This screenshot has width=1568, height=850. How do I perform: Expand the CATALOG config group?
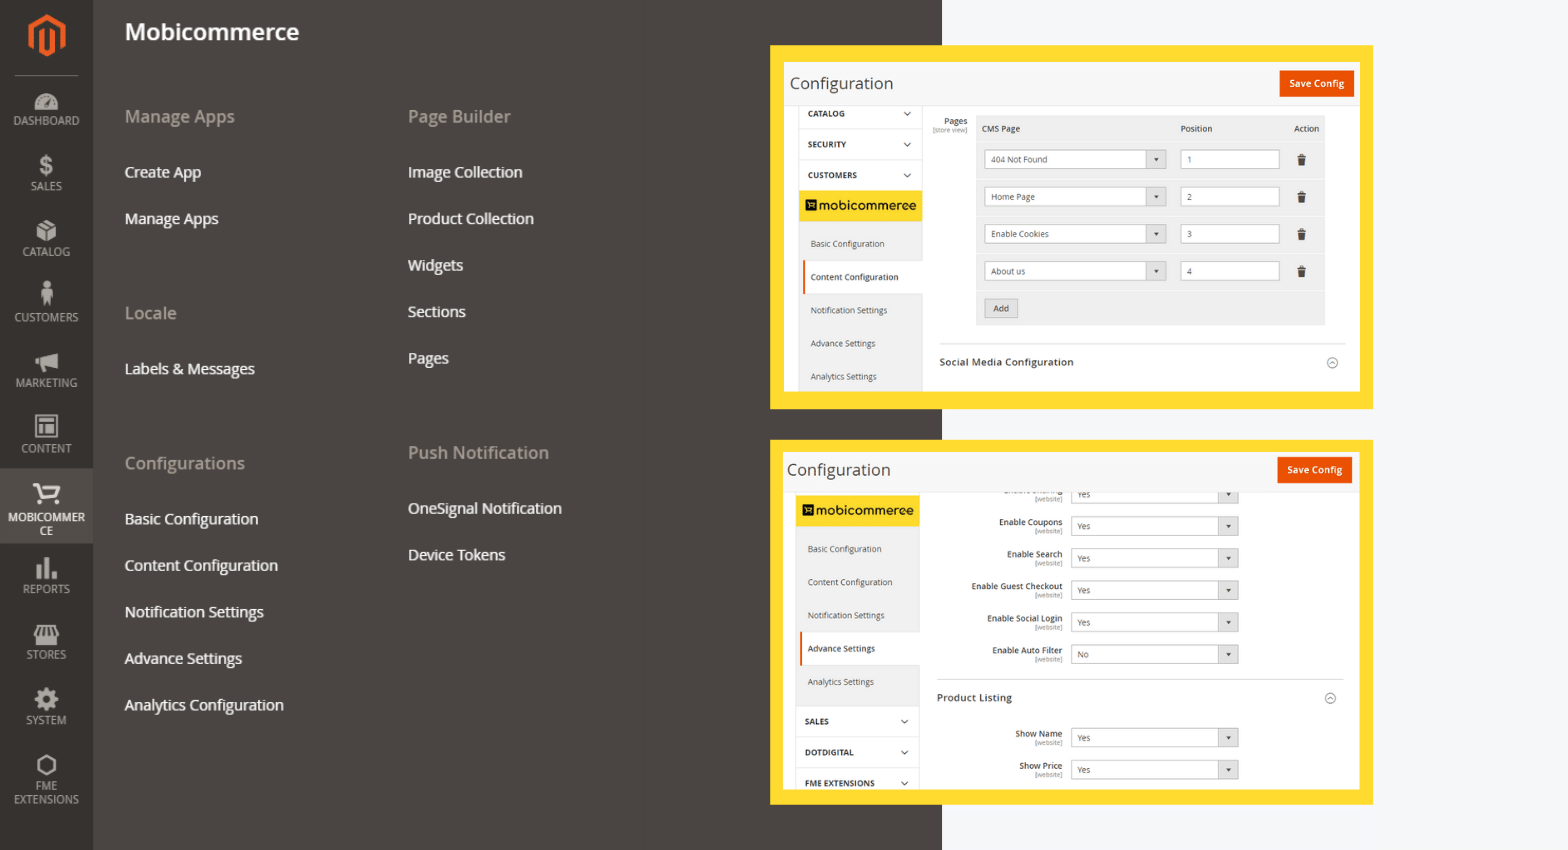(860, 114)
